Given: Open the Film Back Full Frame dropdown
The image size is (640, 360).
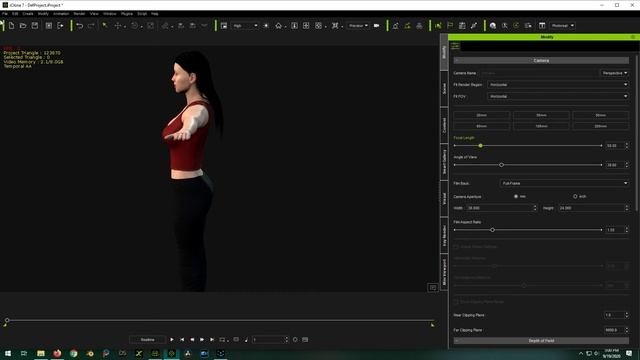Looking at the screenshot, I should [x=564, y=183].
